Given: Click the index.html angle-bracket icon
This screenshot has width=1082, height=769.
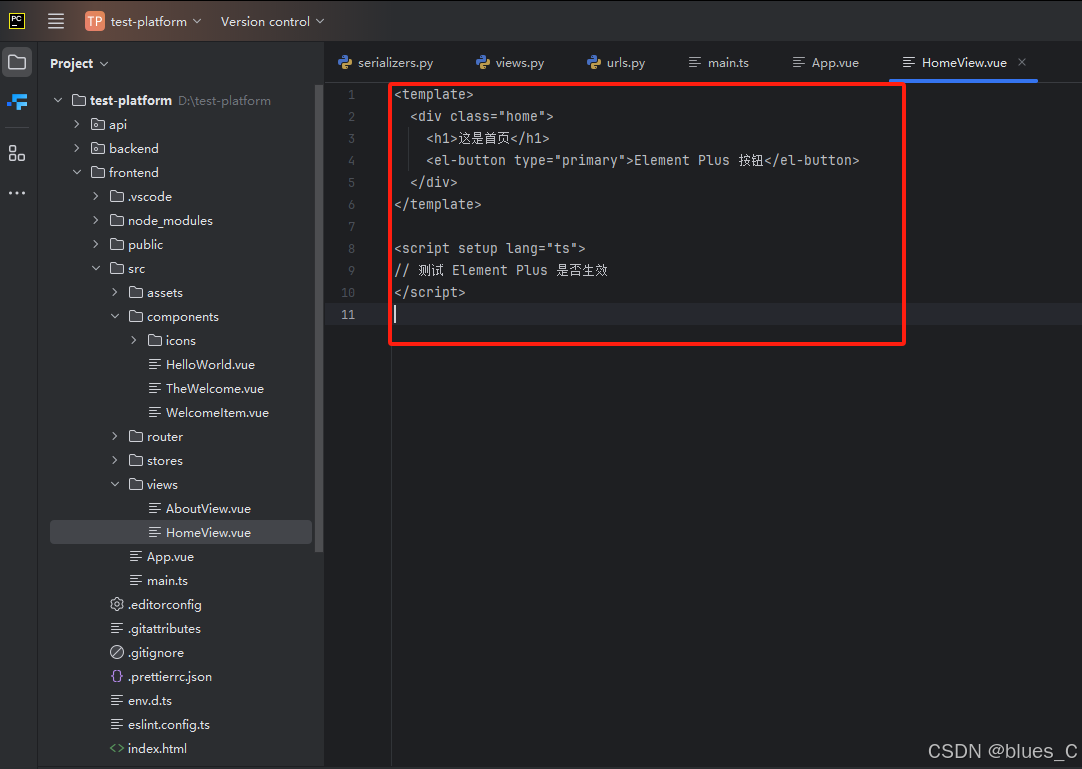Looking at the screenshot, I should click(x=117, y=748).
